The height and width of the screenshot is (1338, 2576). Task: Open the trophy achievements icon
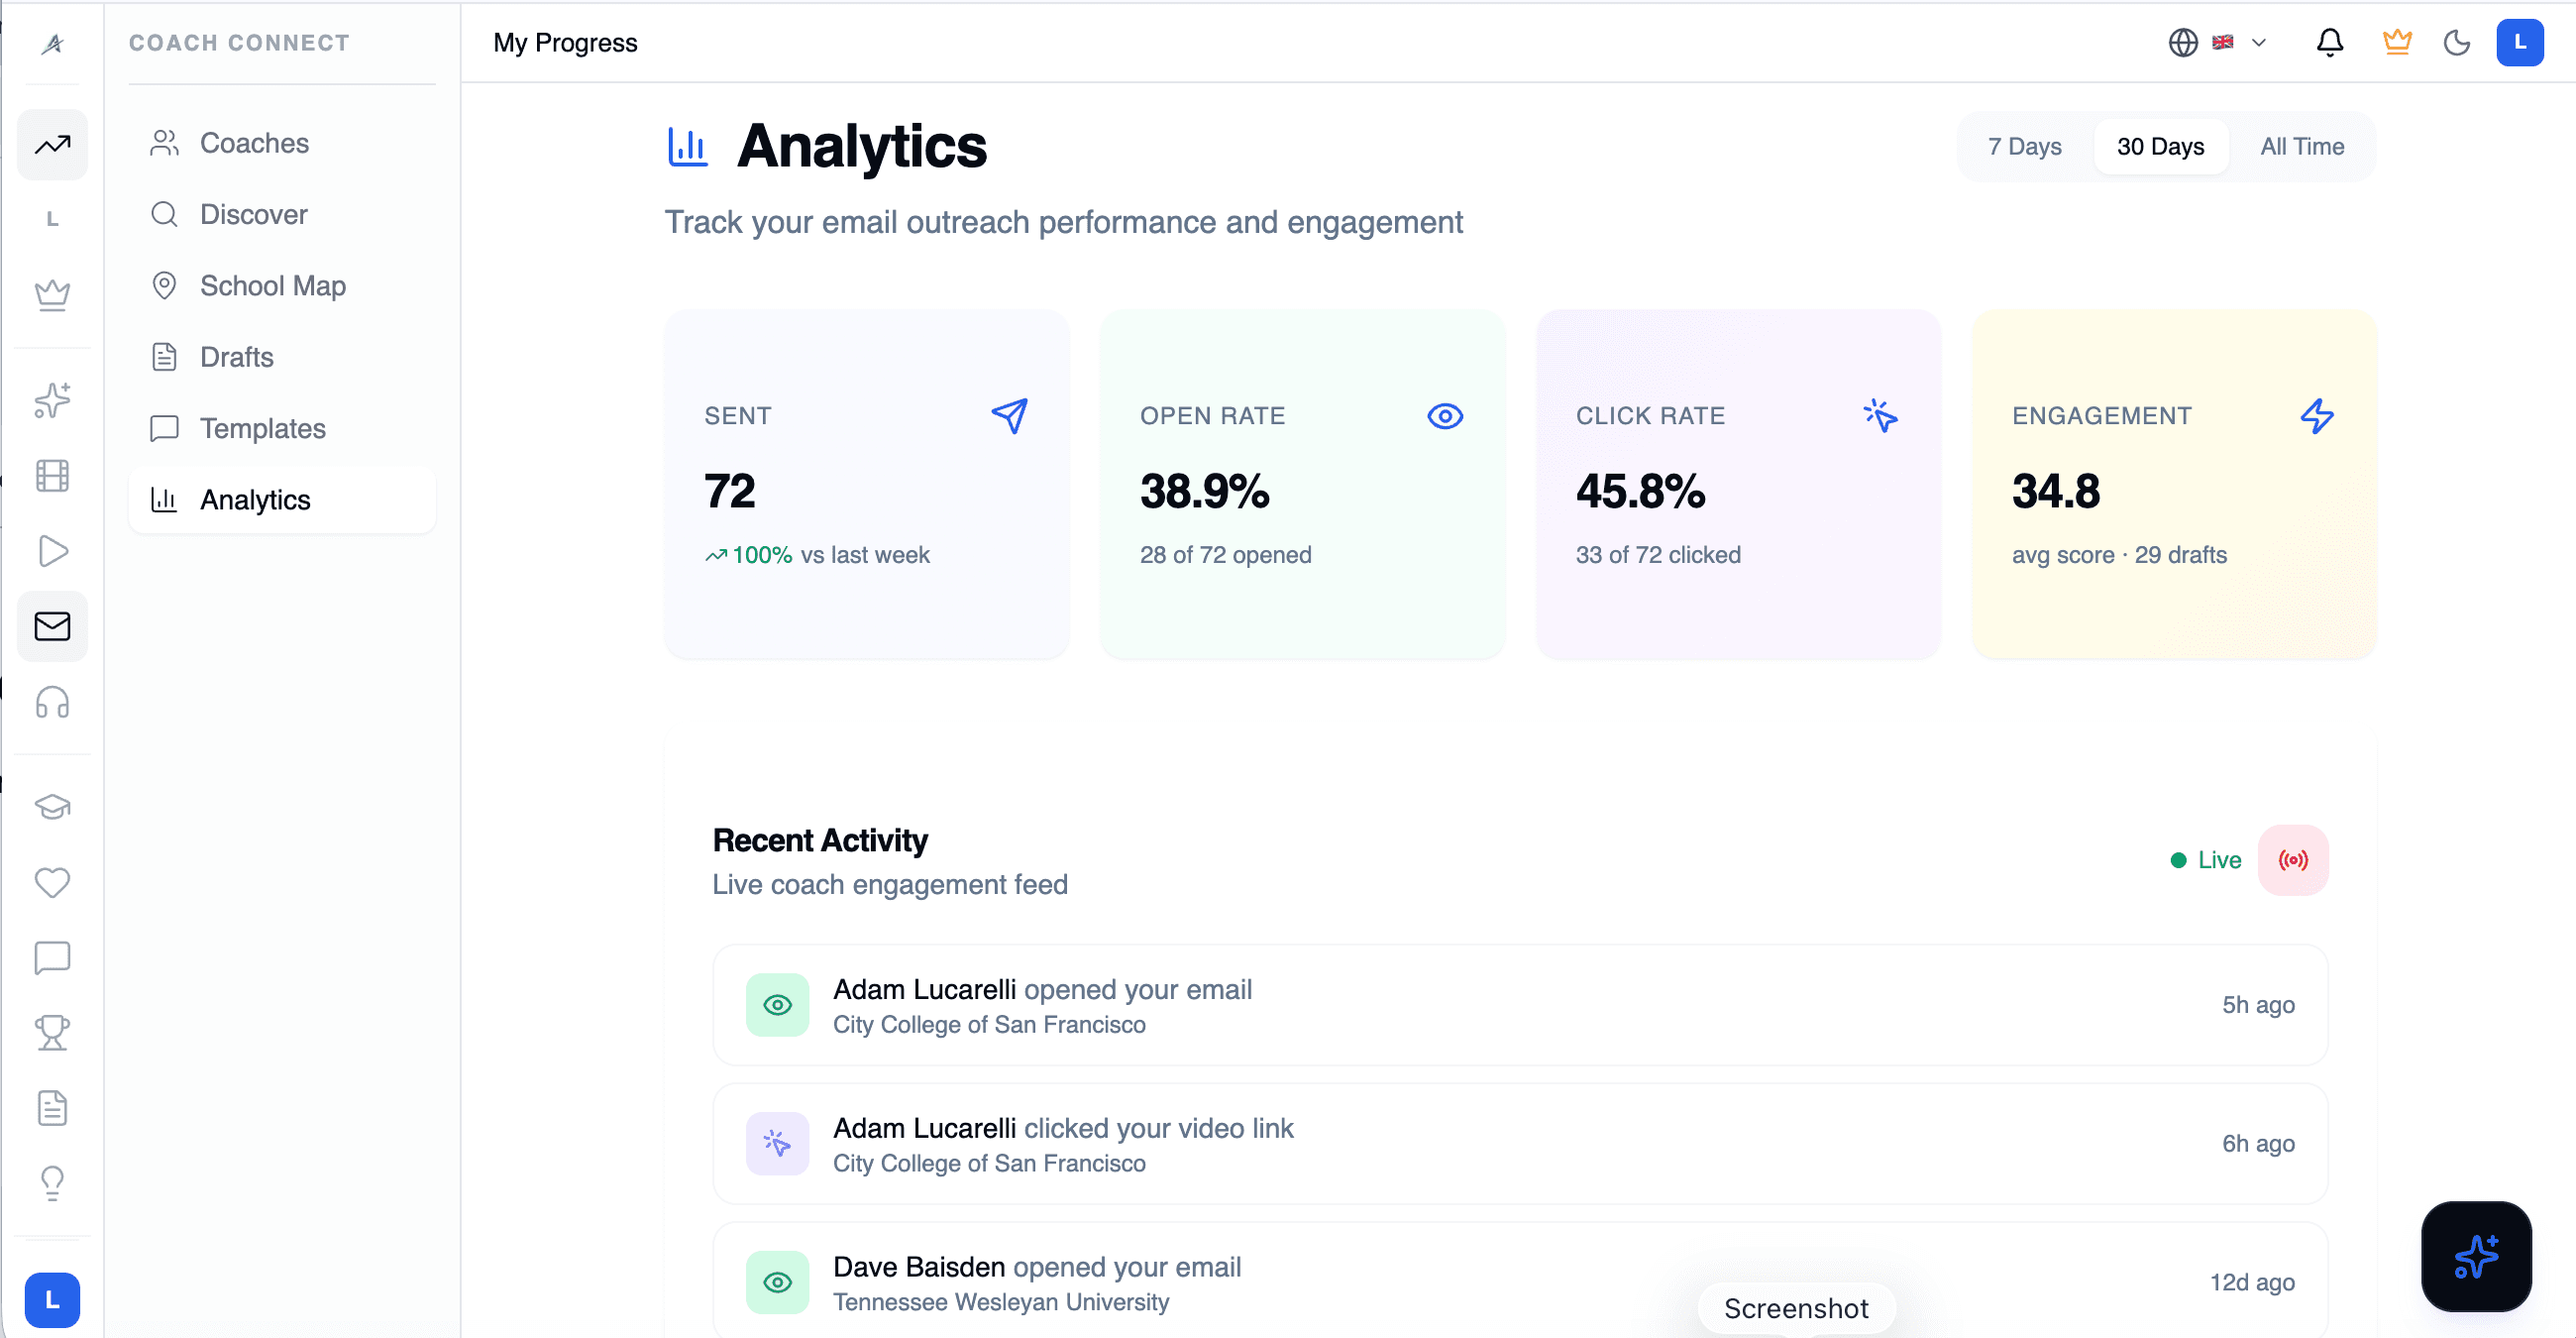(52, 1032)
